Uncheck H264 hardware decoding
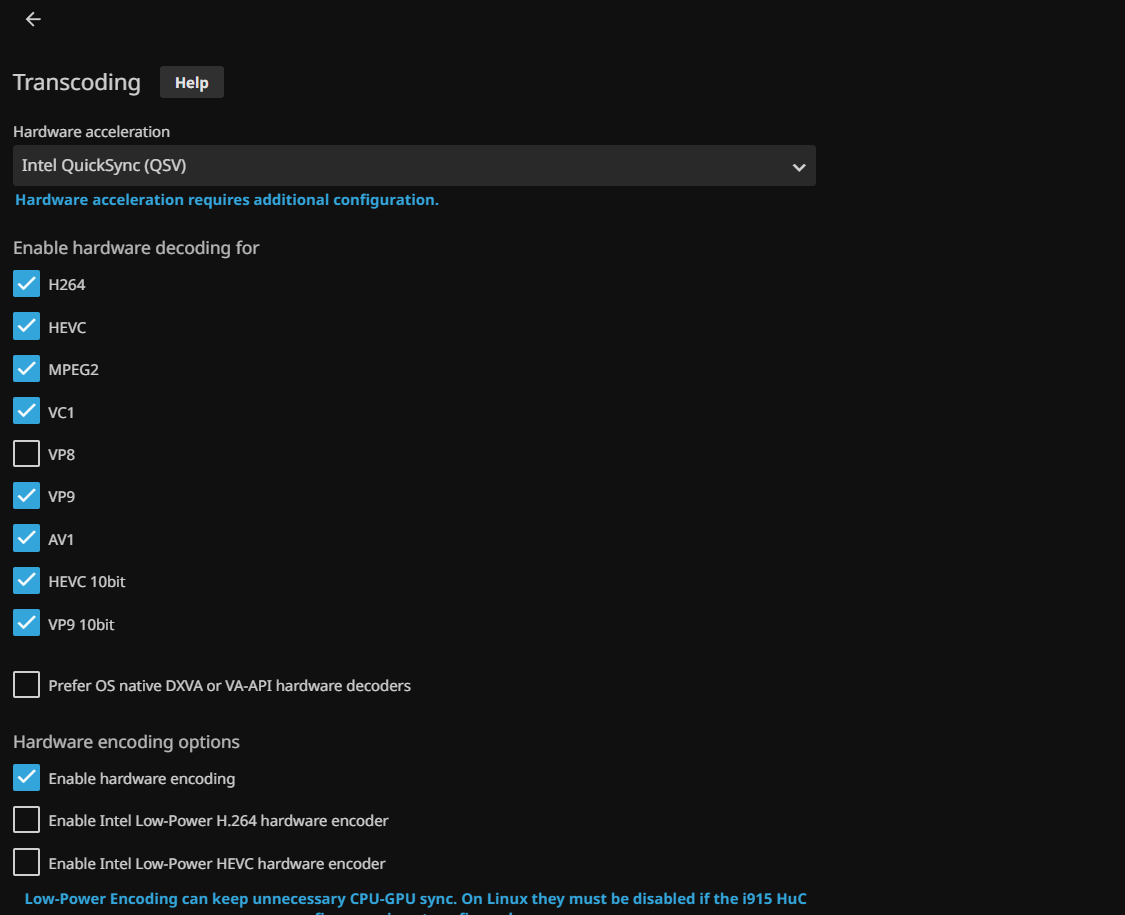 pos(27,285)
